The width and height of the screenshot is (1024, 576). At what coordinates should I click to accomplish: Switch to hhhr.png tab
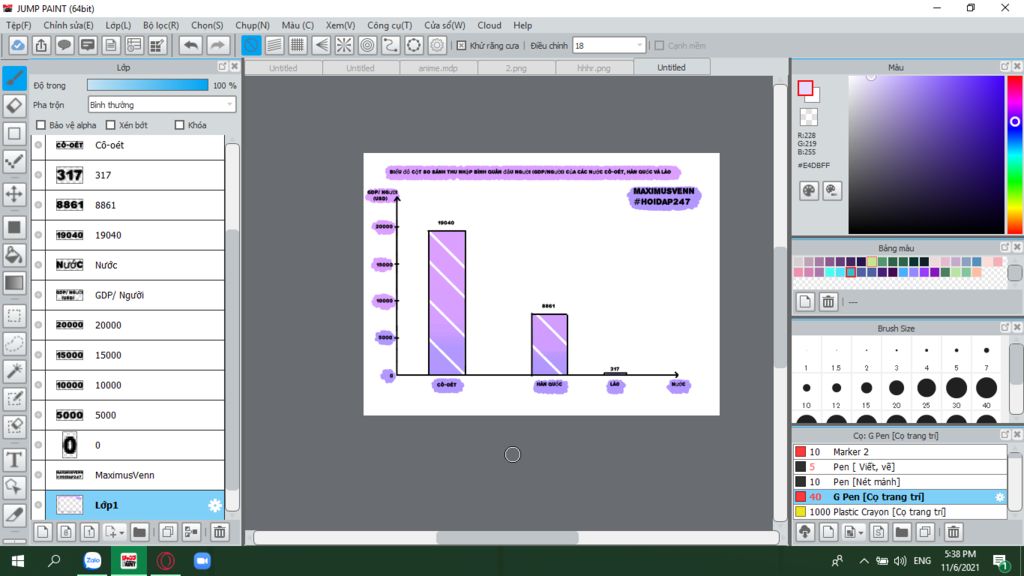click(x=594, y=68)
